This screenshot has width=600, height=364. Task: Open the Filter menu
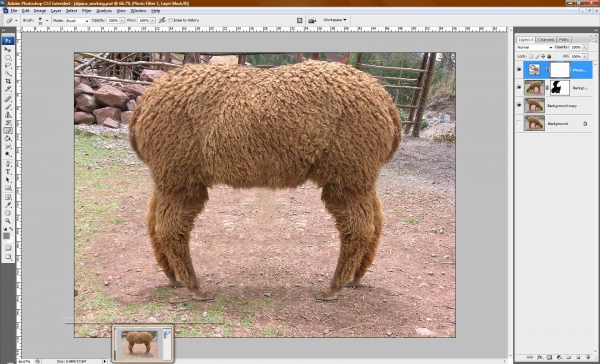[86, 11]
